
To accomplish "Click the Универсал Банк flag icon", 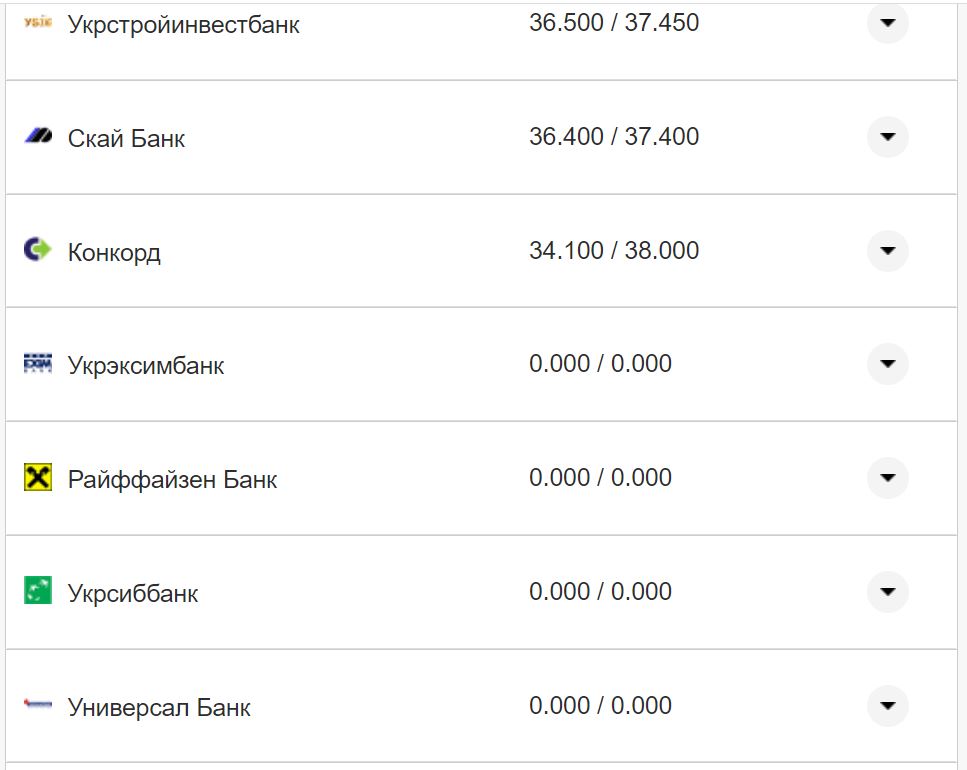I will pyautogui.click(x=37, y=705).
